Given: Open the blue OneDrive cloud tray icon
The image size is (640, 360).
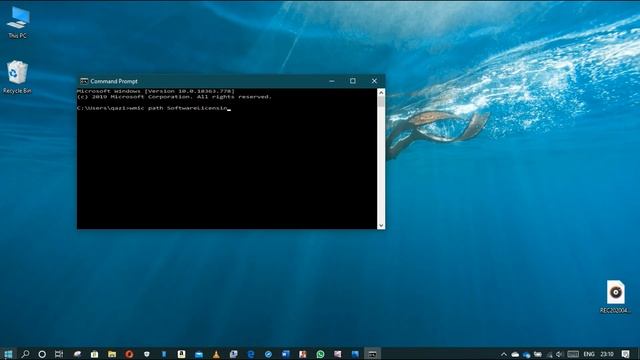Looking at the screenshot, I should (526, 354).
